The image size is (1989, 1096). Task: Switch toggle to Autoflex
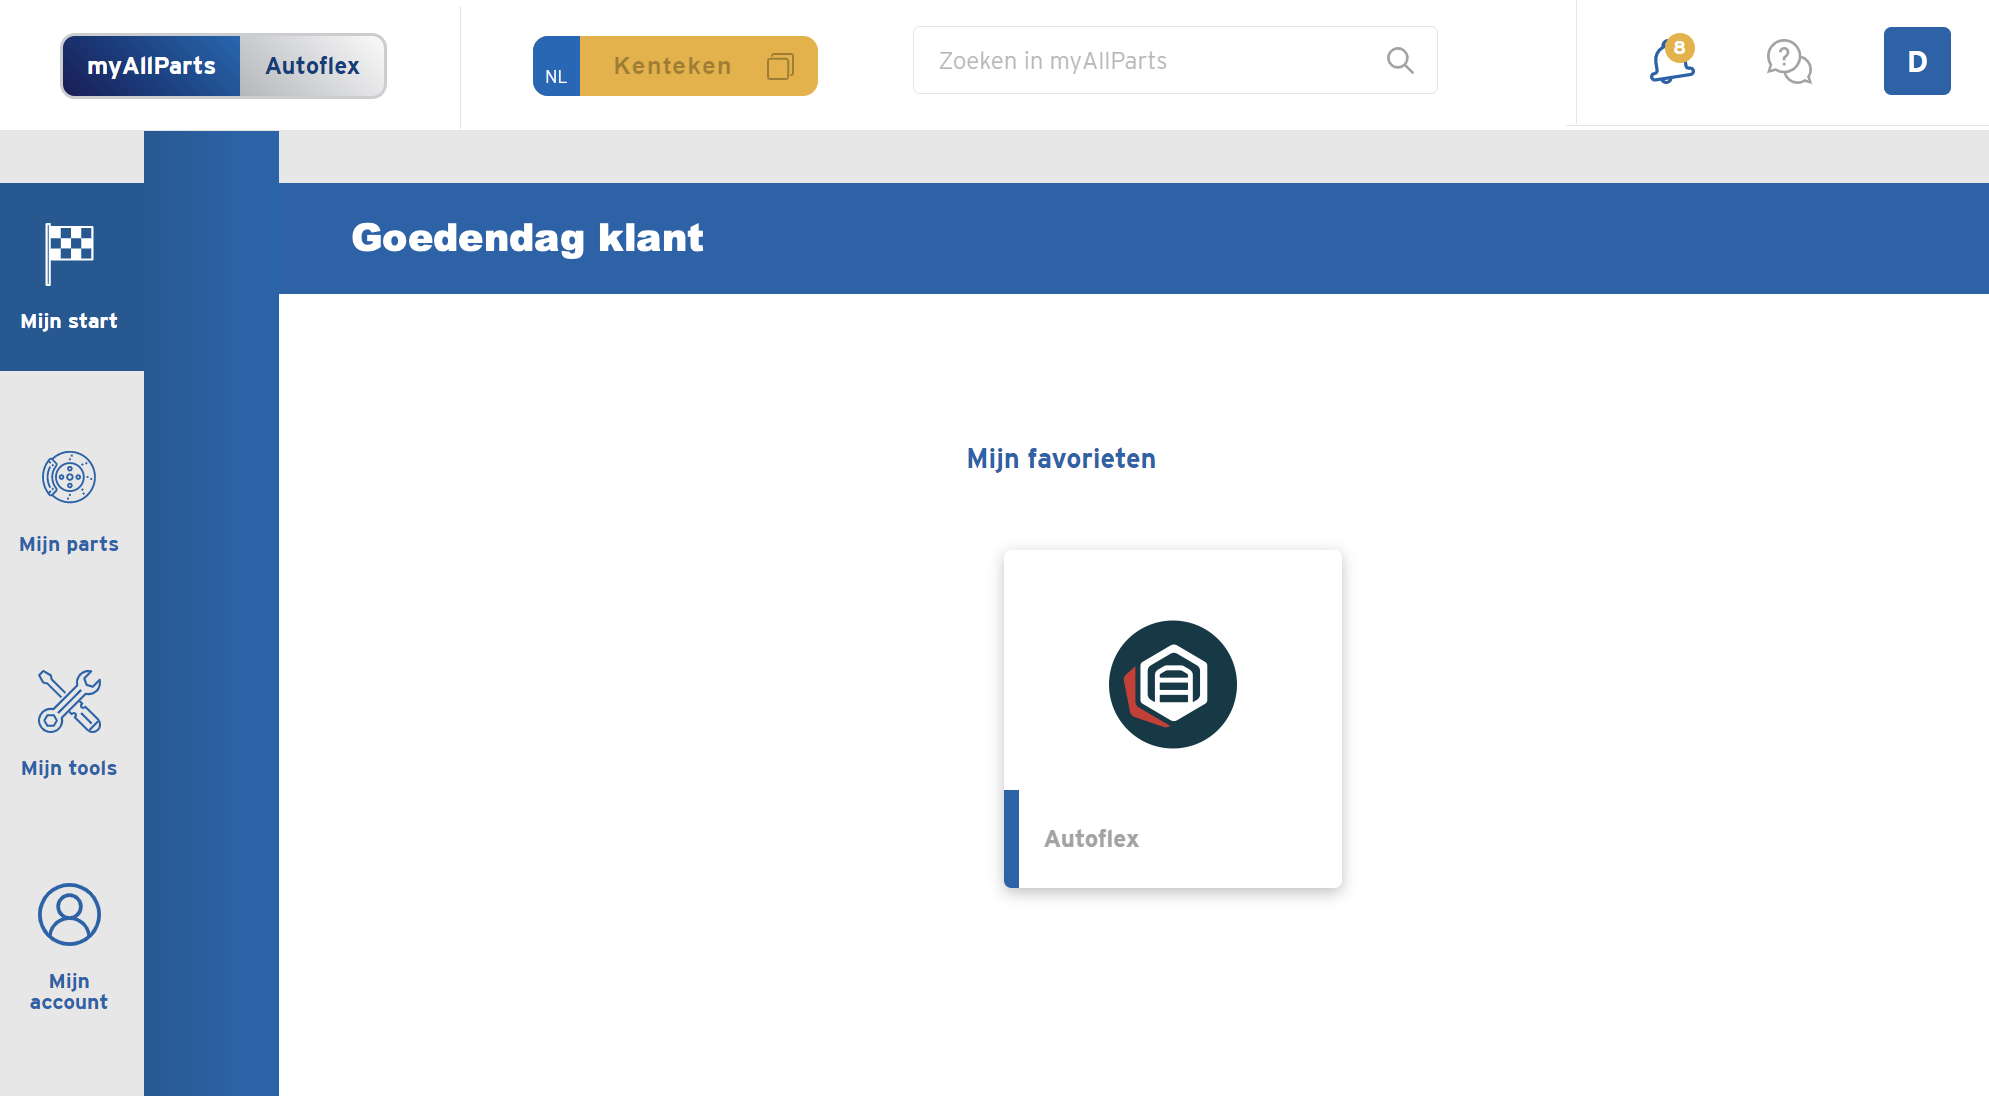(x=312, y=66)
